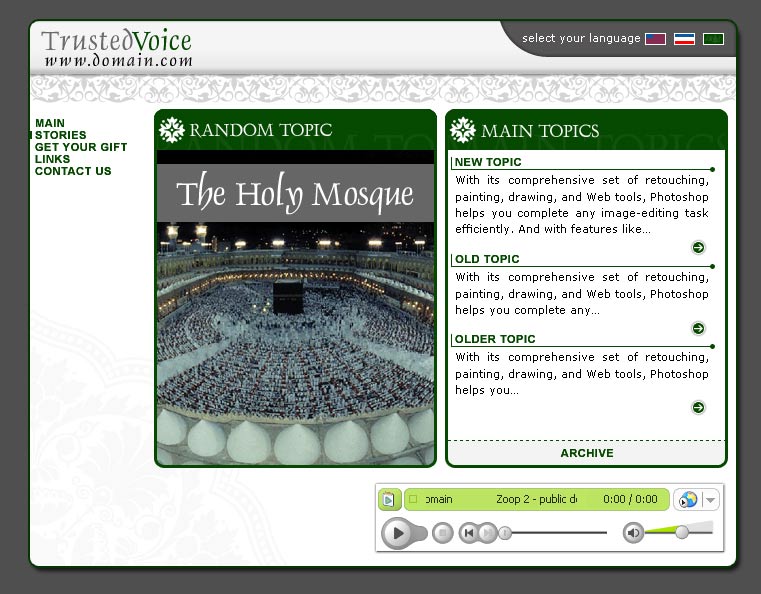The image size is (761, 594).
Task: Open New Topic with green arrow
Action: tap(698, 247)
